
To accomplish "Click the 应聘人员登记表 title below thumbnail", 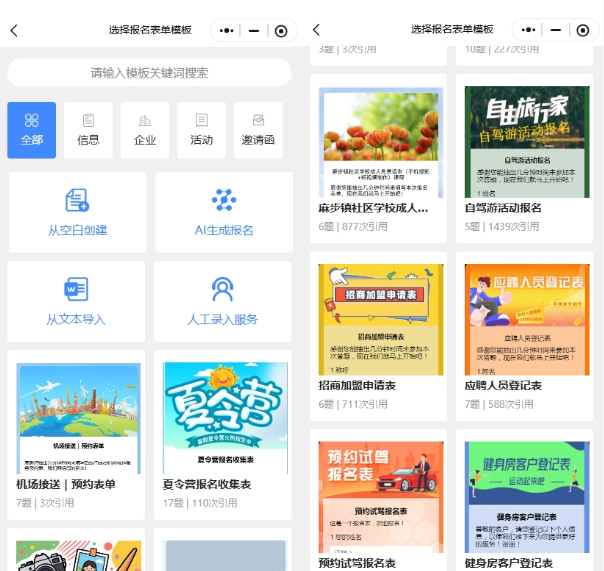I will tap(503, 385).
